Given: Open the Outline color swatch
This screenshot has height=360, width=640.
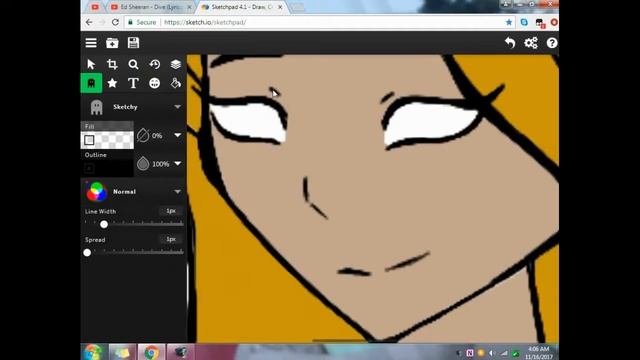Looking at the screenshot, I should (107, 168).
